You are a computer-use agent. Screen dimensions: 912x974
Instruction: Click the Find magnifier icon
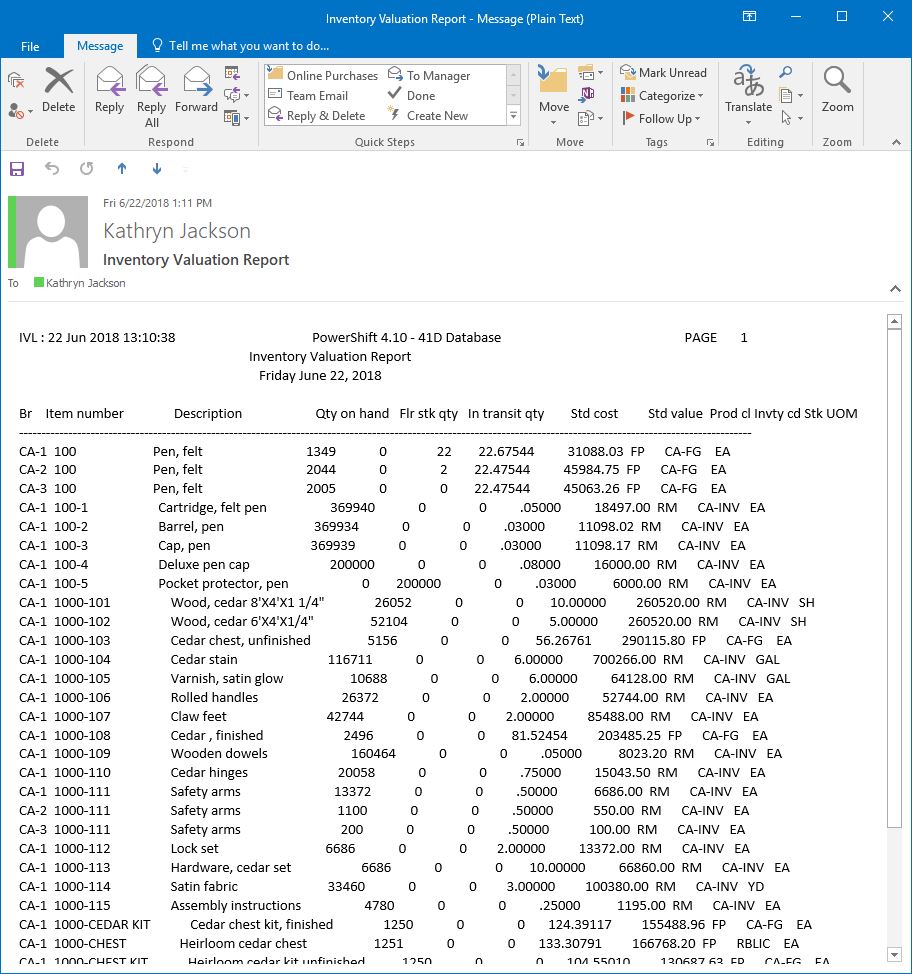786,73
